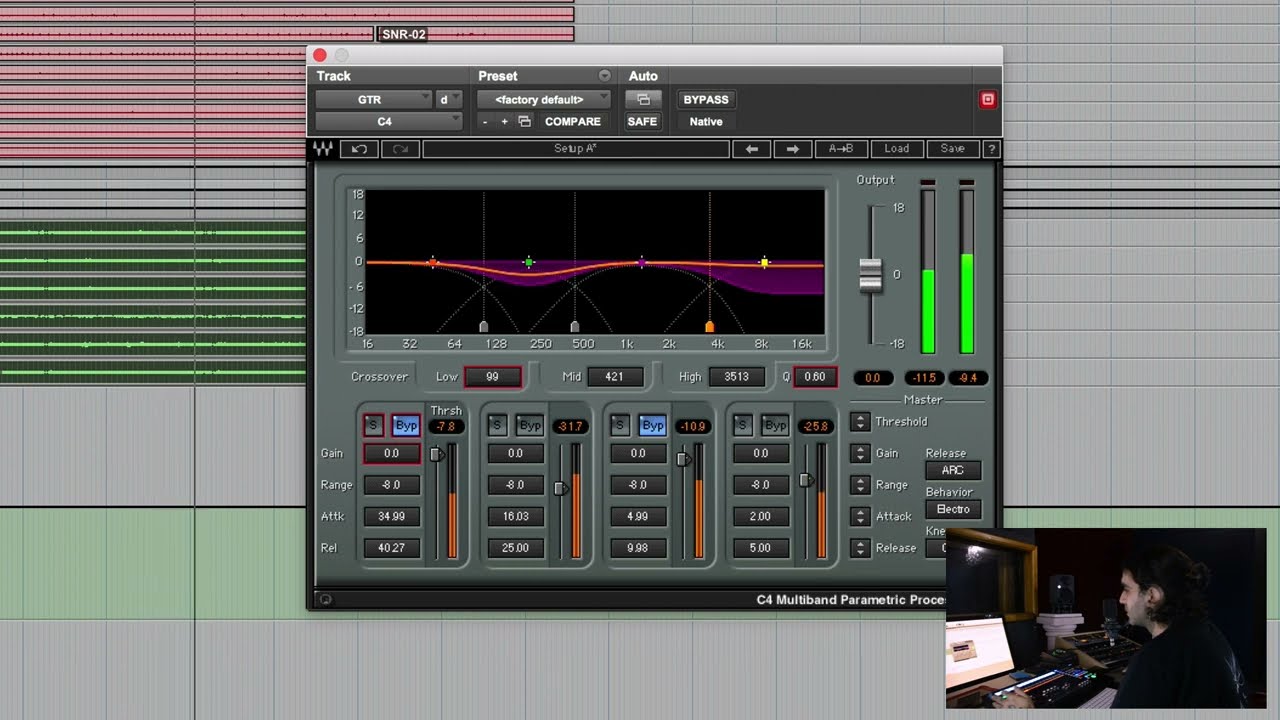The width and height of the screenshot is (1280, 720).
Task: Open the Setup A preset name bar
Action: click(x=576, y=149)
